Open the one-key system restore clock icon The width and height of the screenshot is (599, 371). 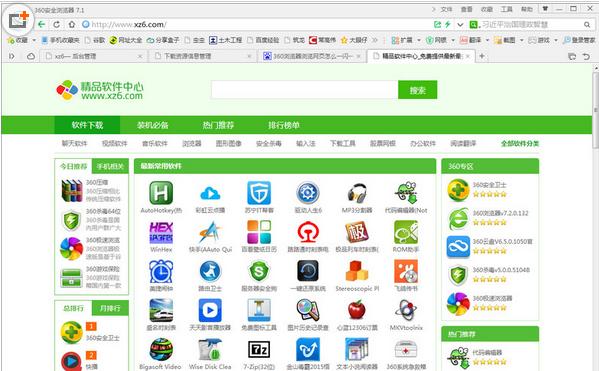point(308,271)
